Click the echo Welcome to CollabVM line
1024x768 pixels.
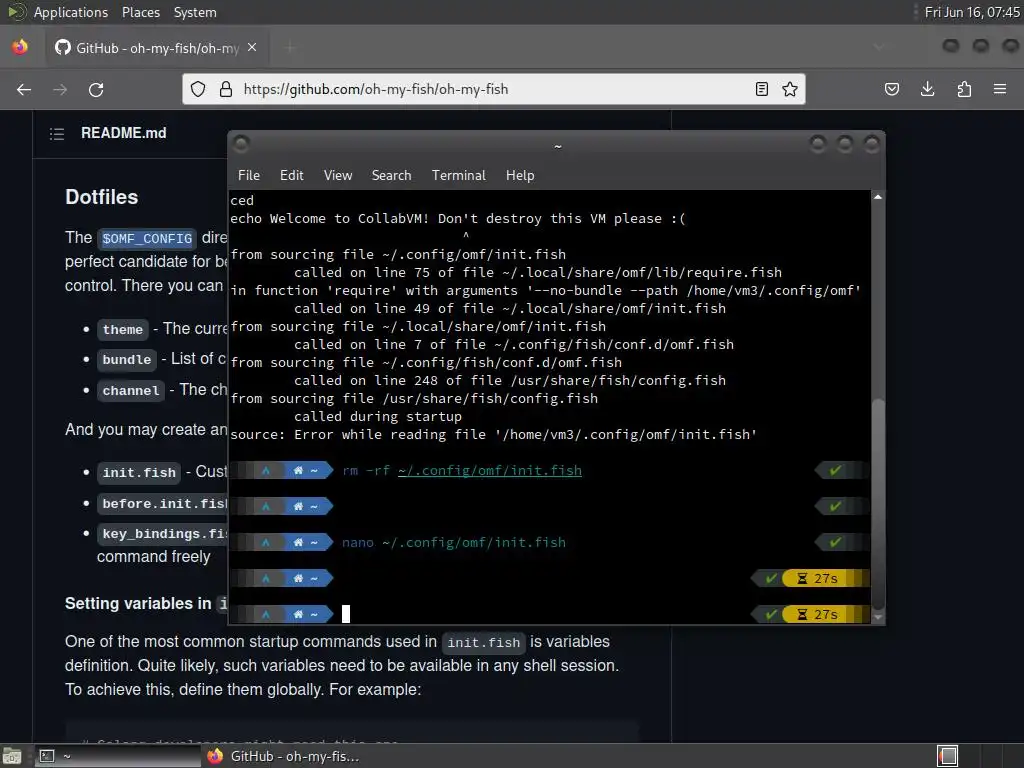tap(458, 219)
